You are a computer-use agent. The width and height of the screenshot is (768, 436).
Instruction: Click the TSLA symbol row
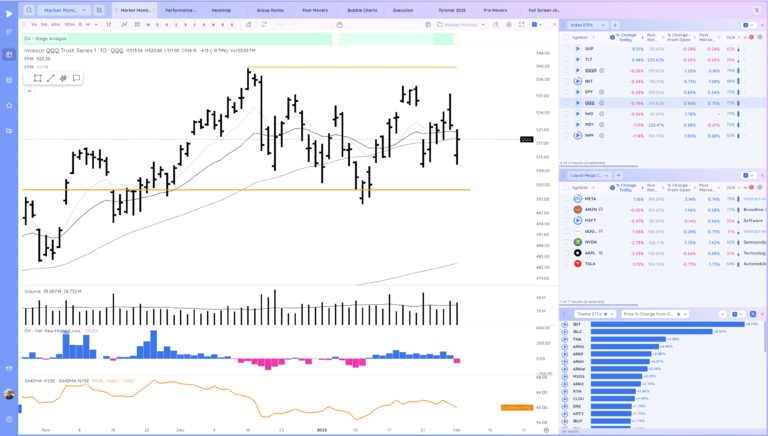(x=590, y=264)
